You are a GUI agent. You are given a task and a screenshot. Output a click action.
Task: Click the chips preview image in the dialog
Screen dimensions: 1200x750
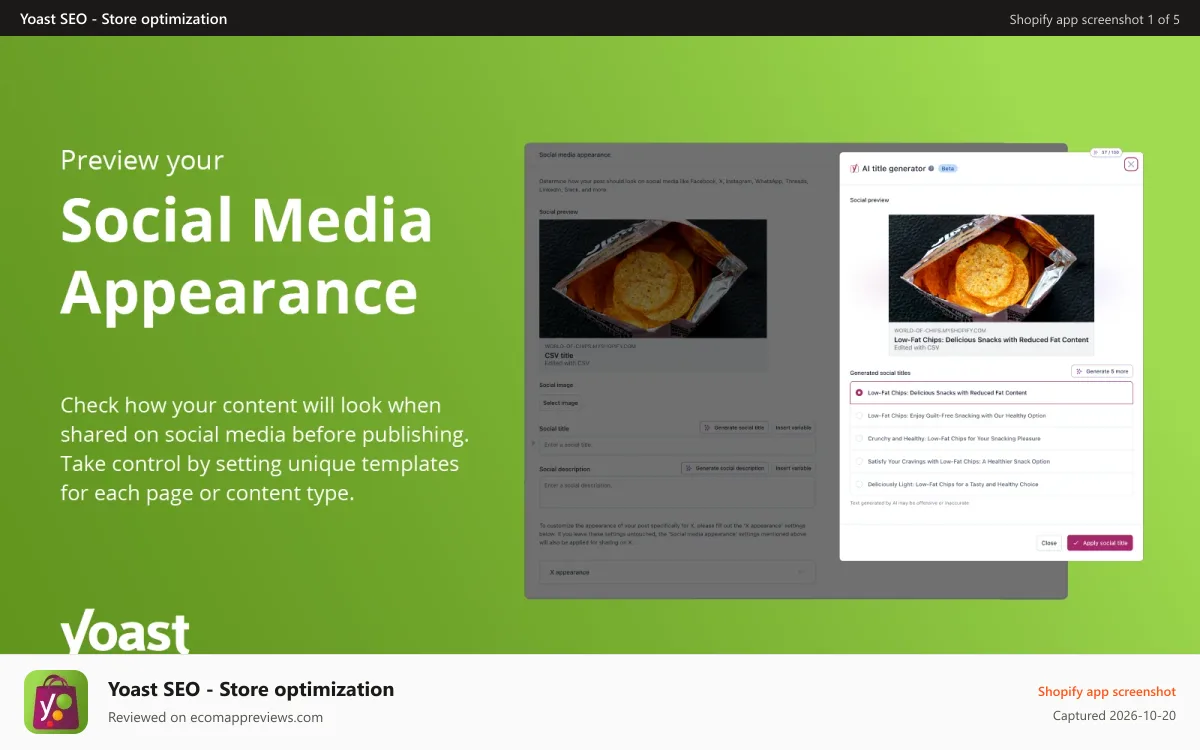point(991,269)
